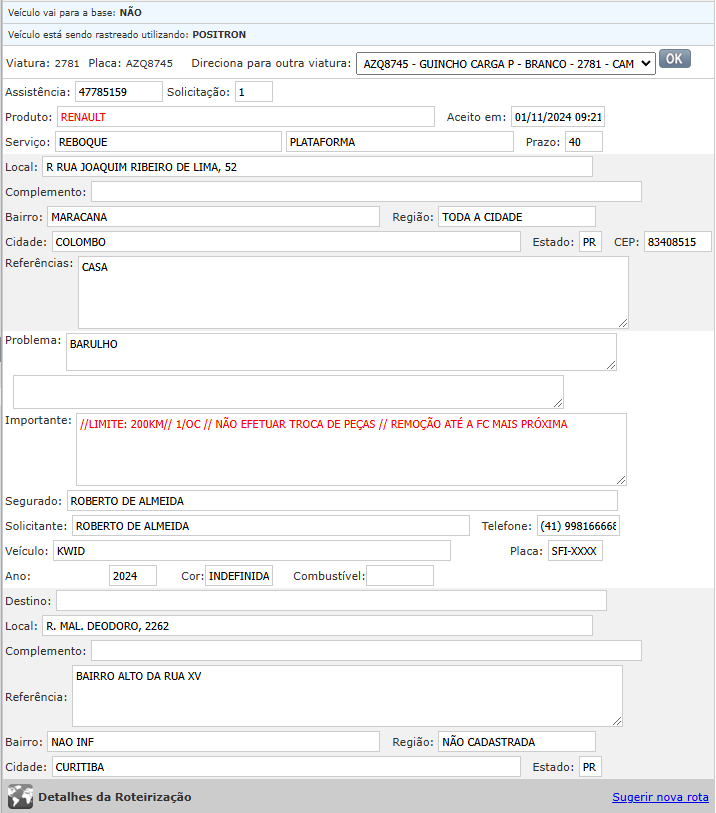Click the PLATAFORMA service type field
The image size is (716, 813).
point(400,142)
